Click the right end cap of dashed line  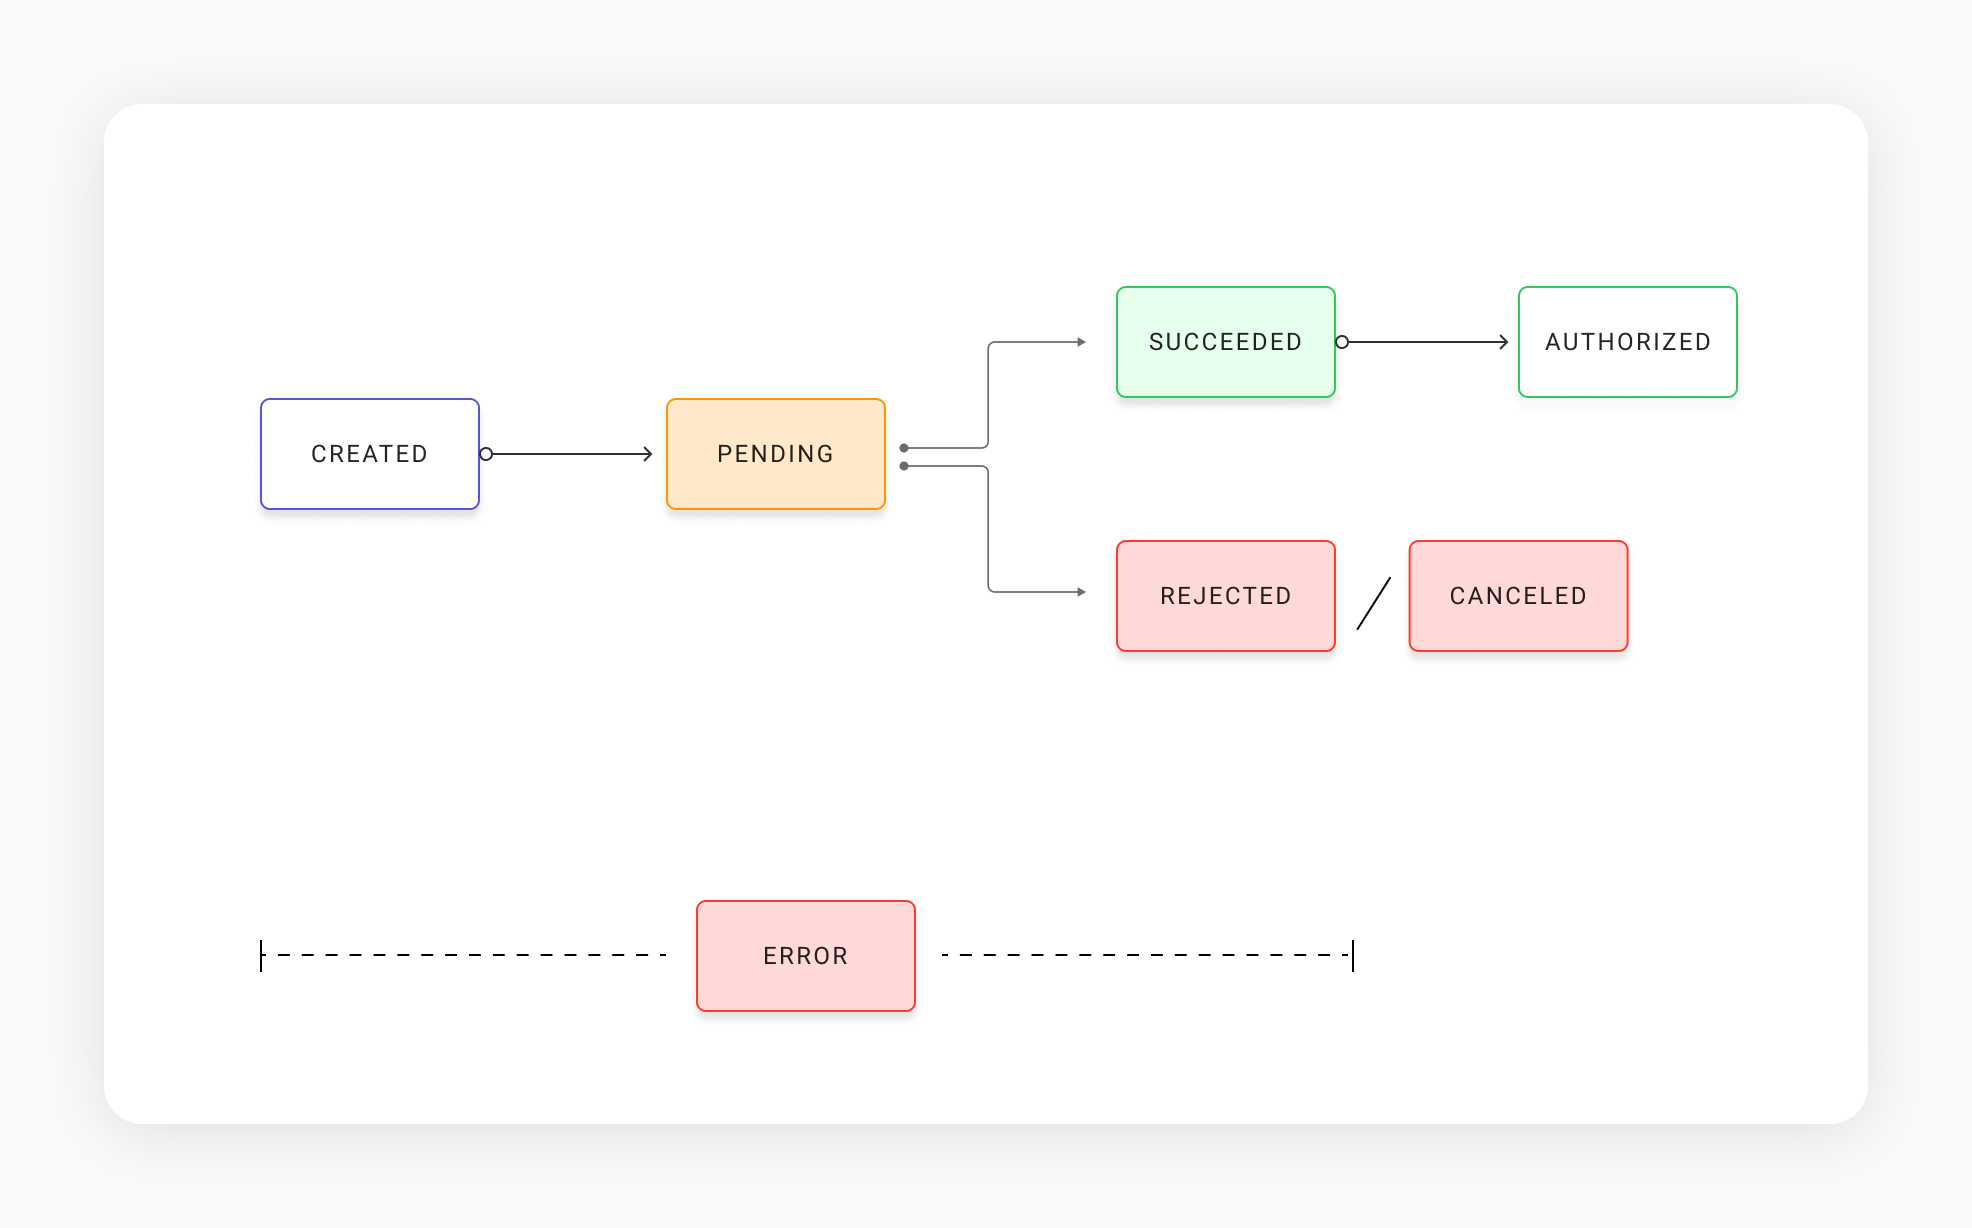[x=1353, y=955]
